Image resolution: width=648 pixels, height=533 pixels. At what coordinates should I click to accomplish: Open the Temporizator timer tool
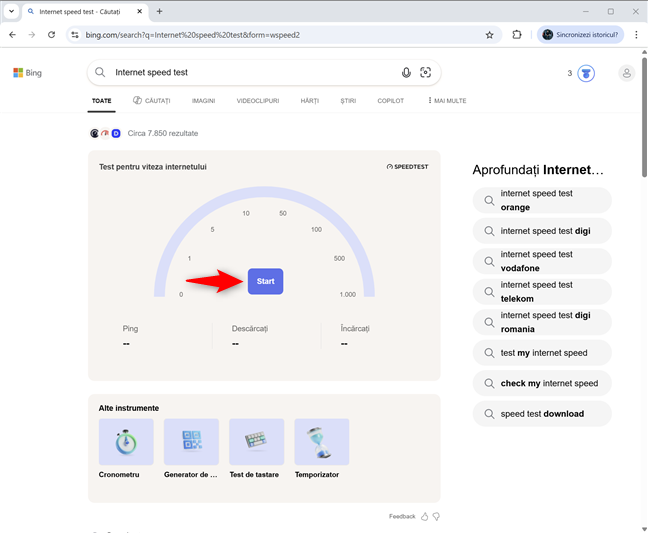point(322,442)
